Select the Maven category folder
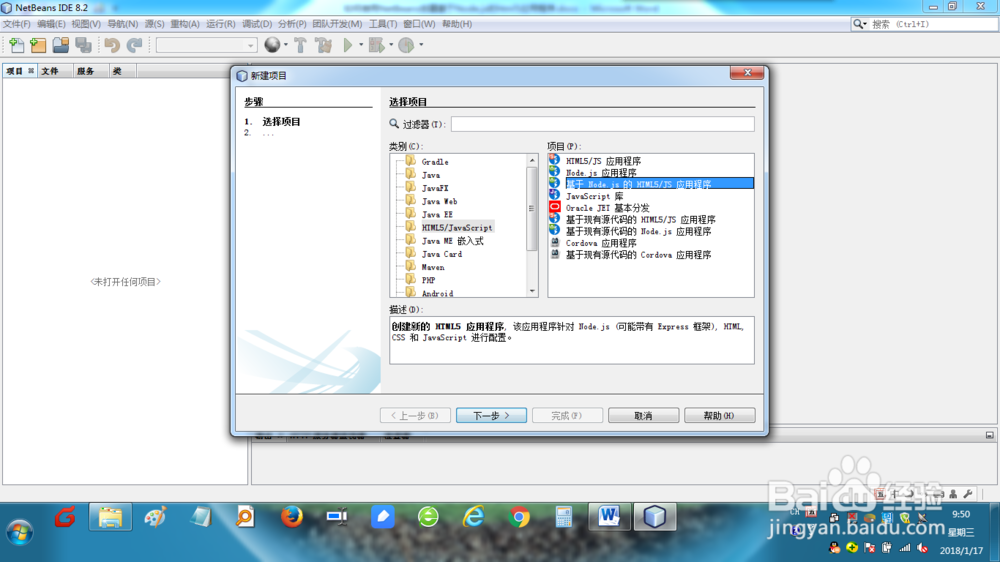Viewport: 1000px width, 562px height. [x=432, y=267]
